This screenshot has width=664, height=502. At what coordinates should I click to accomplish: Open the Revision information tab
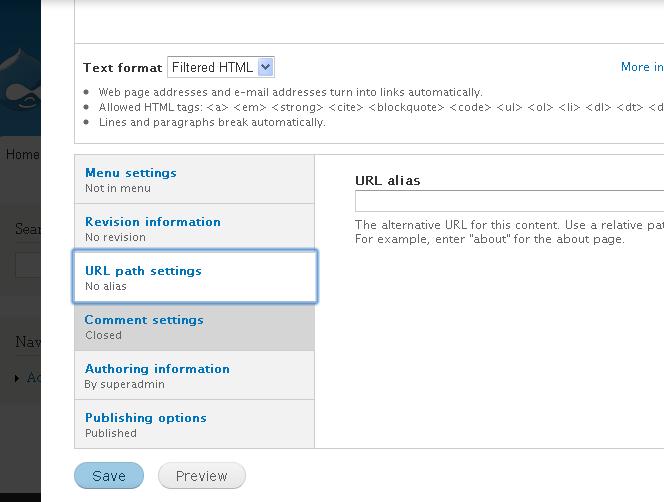153,222
